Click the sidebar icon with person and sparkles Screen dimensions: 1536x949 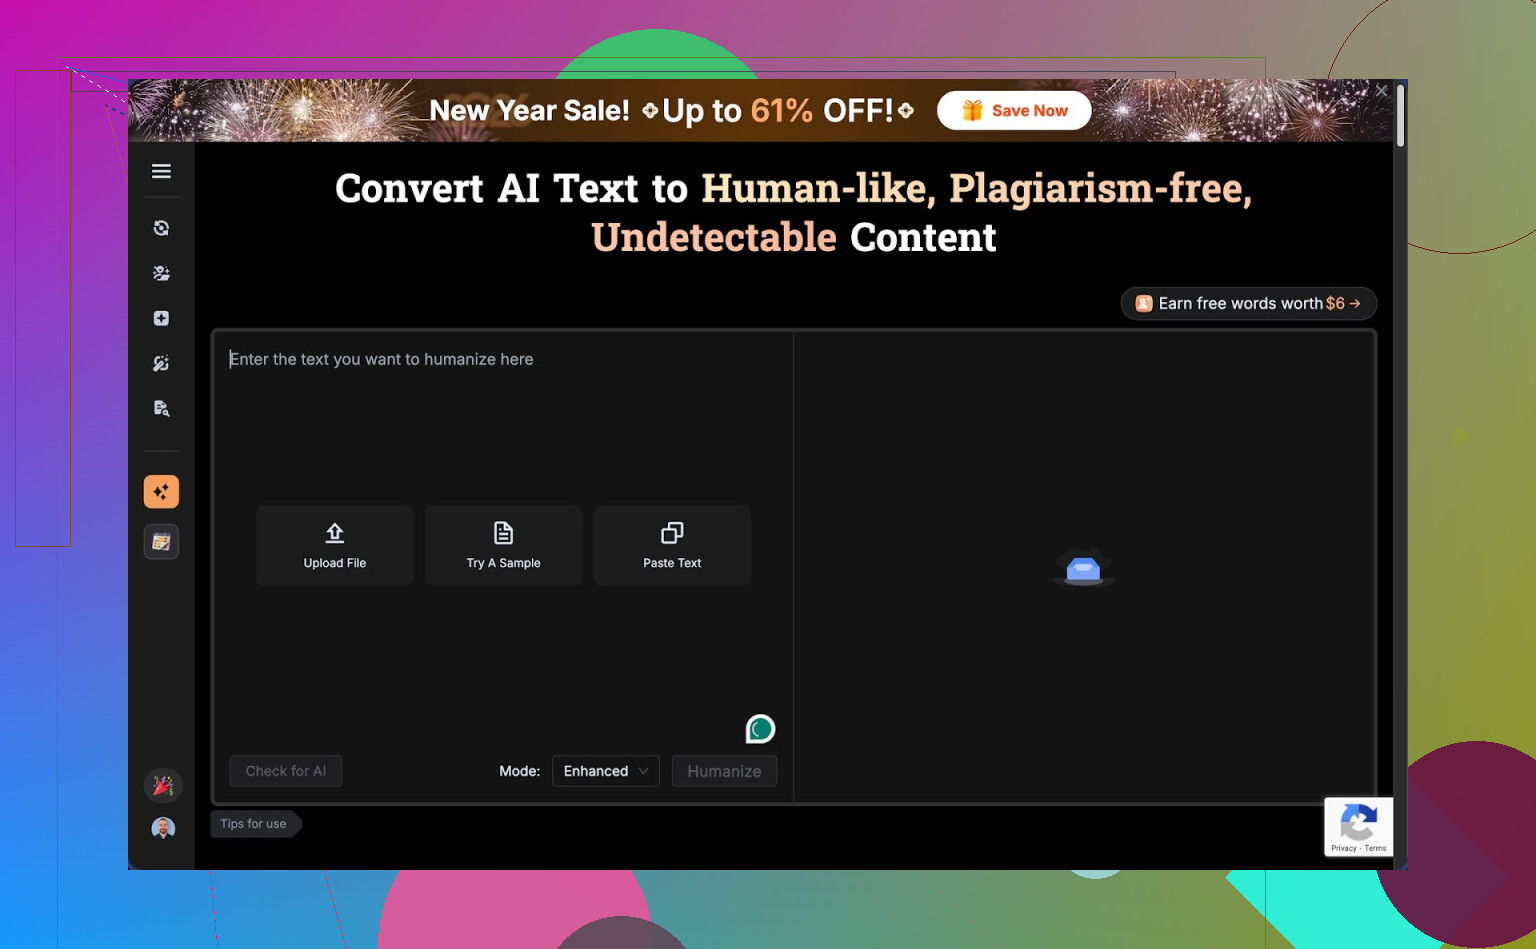point(161,273)
